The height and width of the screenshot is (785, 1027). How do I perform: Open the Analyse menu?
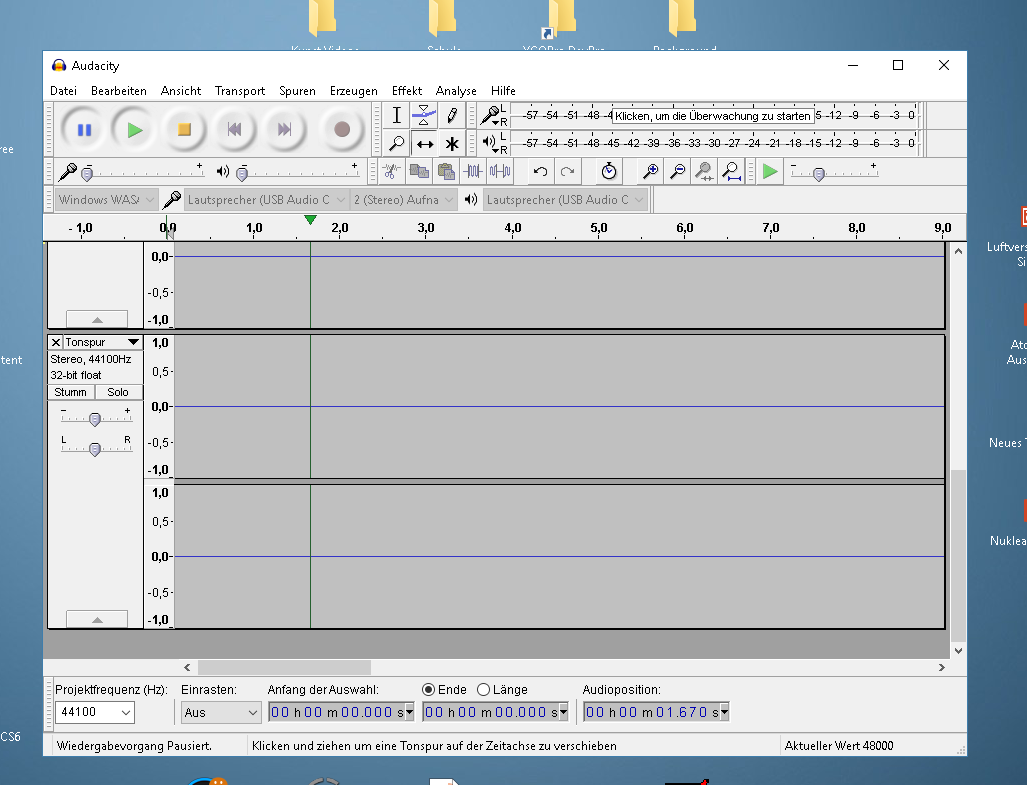click(456, 91)
